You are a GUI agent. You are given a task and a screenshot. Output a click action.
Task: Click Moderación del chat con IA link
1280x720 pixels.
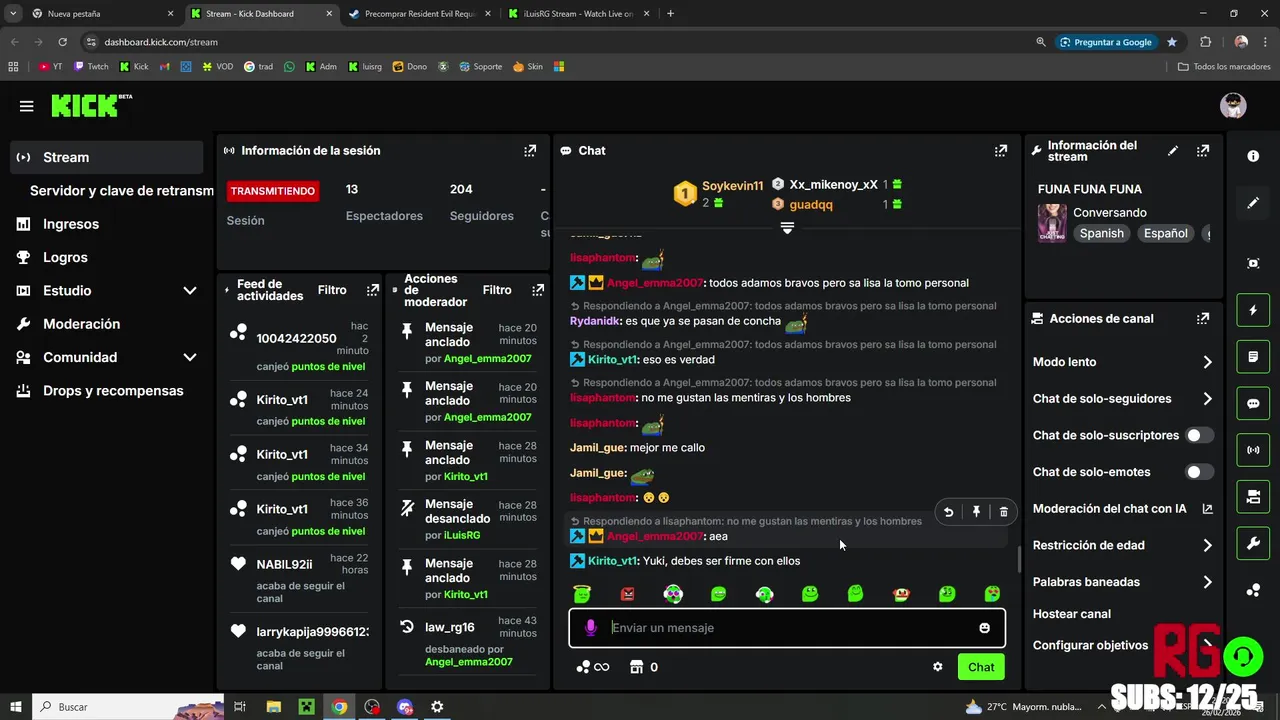coord(1123,509)
